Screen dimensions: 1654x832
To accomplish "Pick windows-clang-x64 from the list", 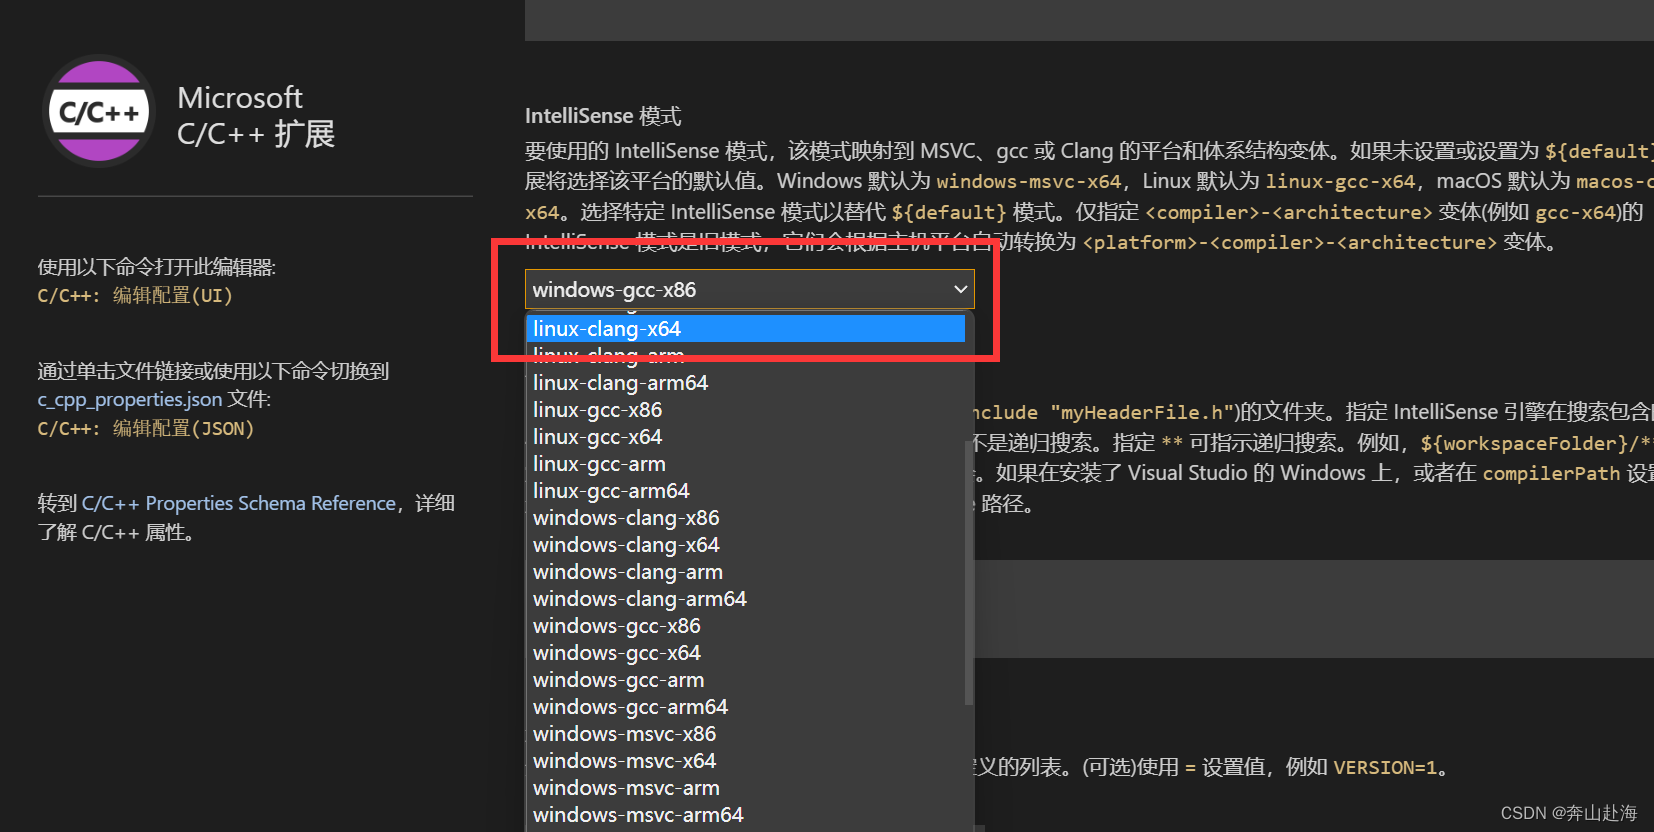I will (x=746, y=545).
